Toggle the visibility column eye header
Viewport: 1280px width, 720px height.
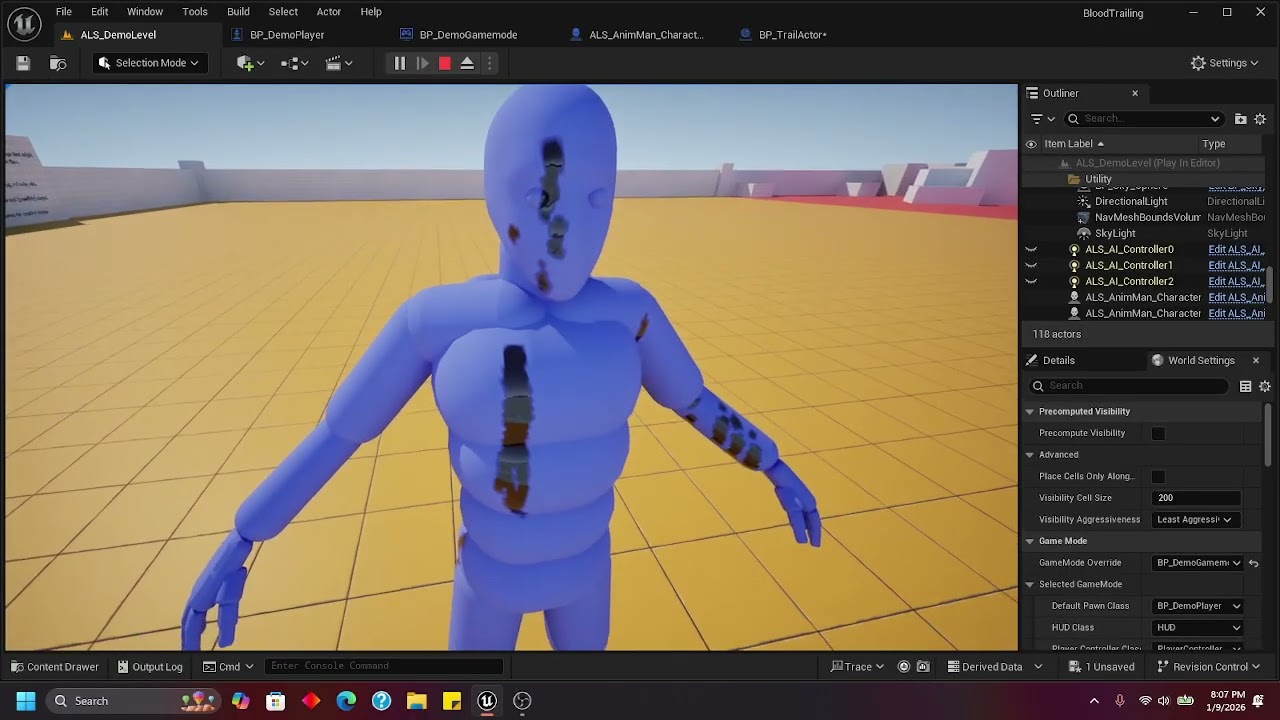[1031, 144]
